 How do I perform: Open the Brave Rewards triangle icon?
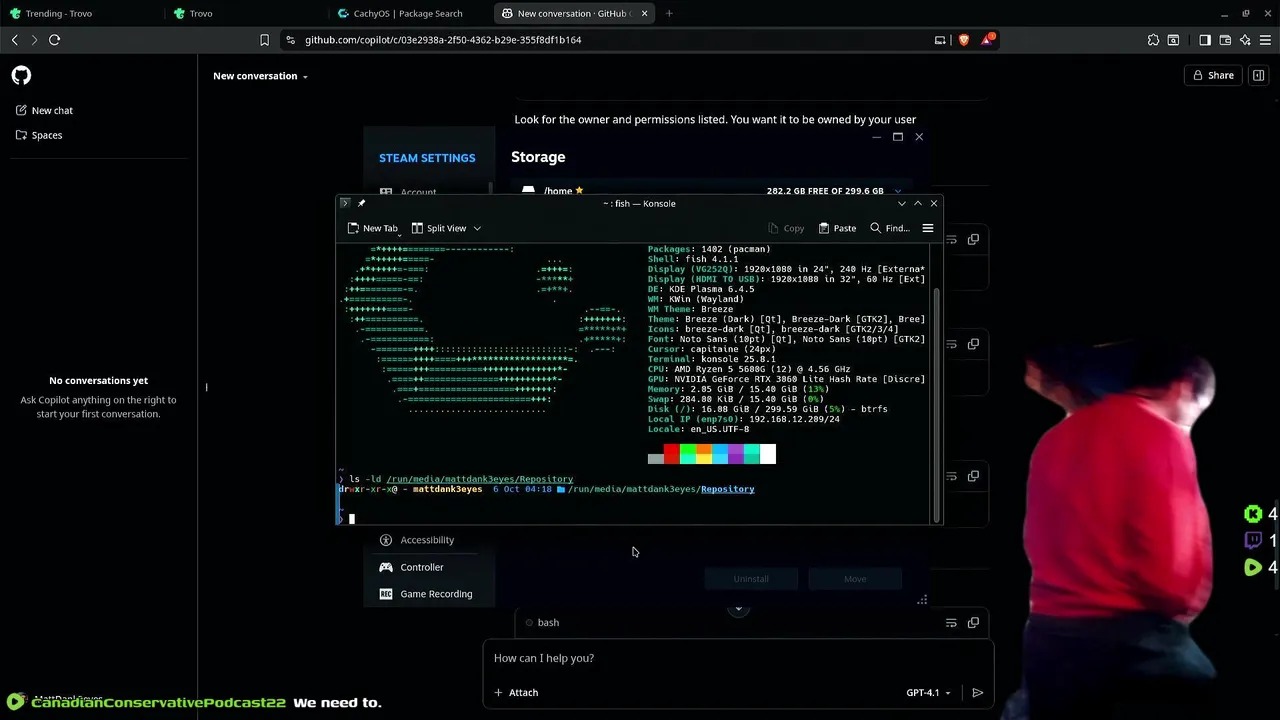point(988,40)
